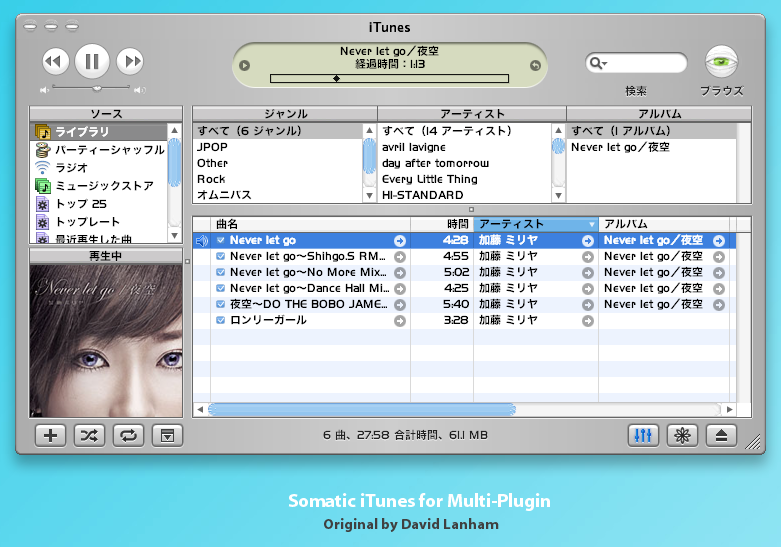
Task: Click the rewind previous track button
Action: pyautogui.click(x=55, y=61)
